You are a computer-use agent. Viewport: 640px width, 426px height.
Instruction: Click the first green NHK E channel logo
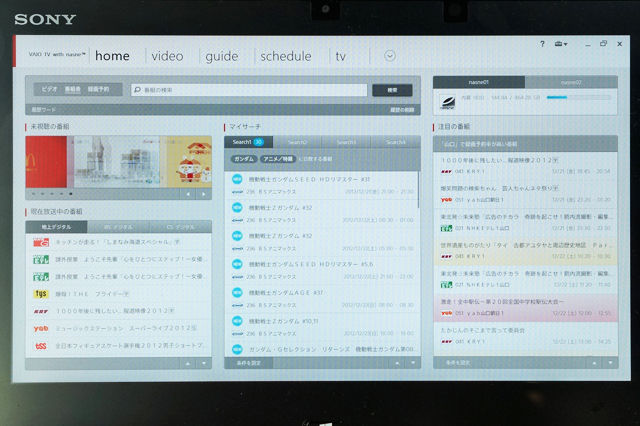pos(41,260)
